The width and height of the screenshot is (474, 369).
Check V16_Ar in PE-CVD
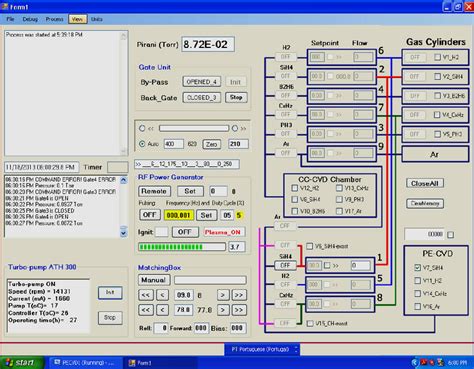tap(417, 306)
